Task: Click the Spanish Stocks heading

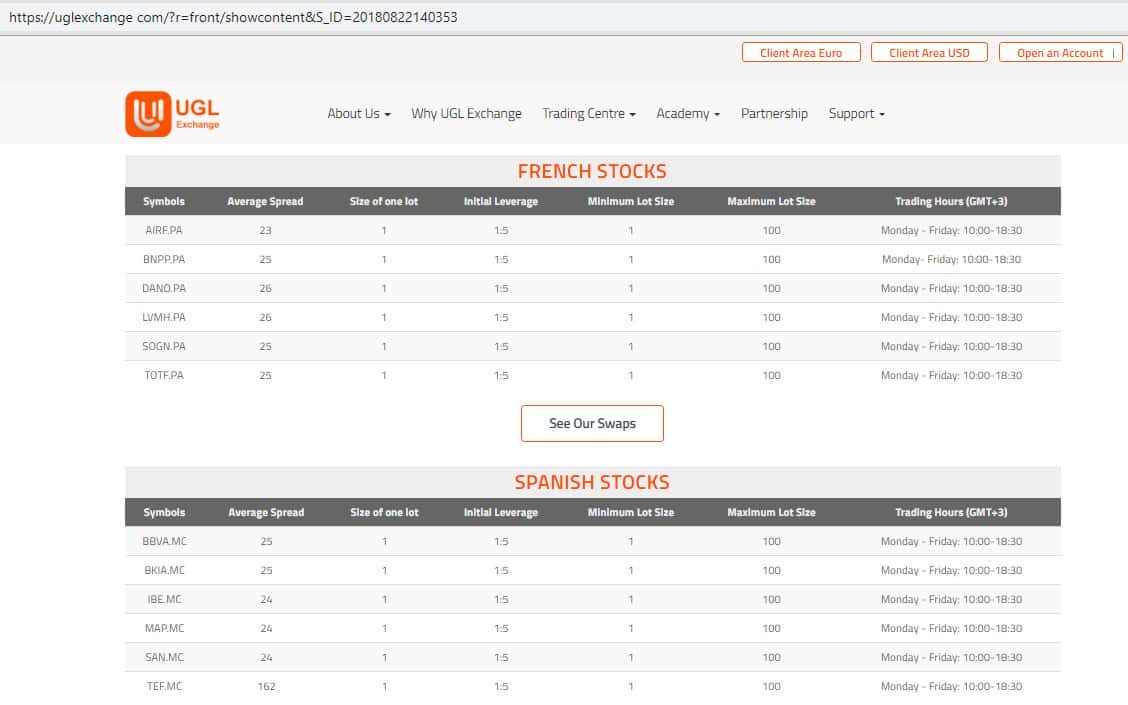Action: (x=592, y=482)
